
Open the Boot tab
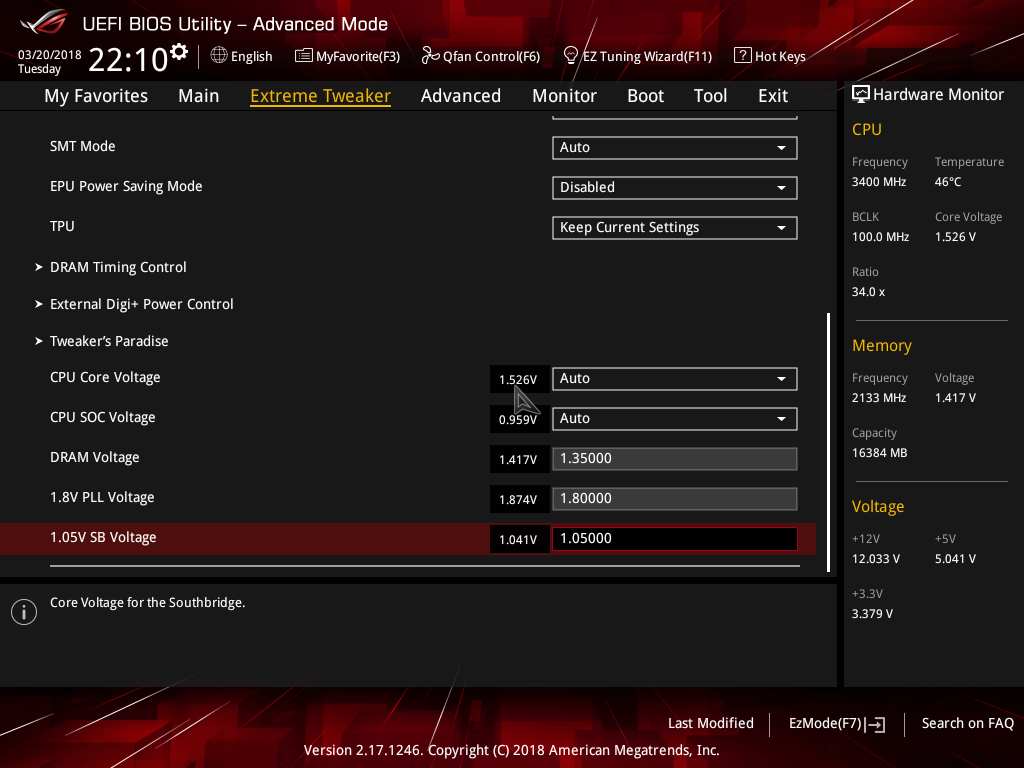[645, 96]
